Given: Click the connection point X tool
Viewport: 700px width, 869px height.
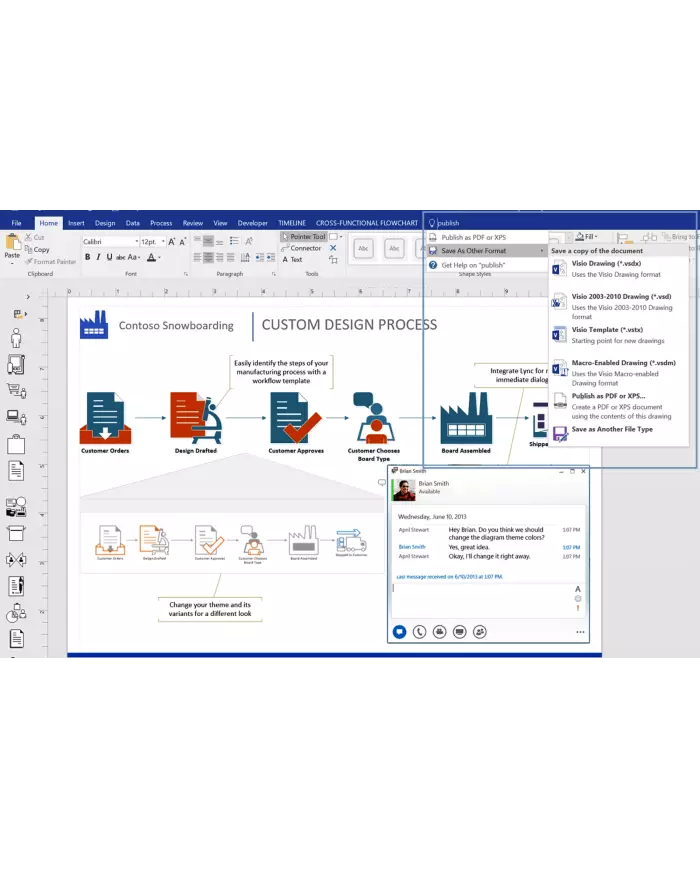Looking at the screenshot, I should click(333, 248).
